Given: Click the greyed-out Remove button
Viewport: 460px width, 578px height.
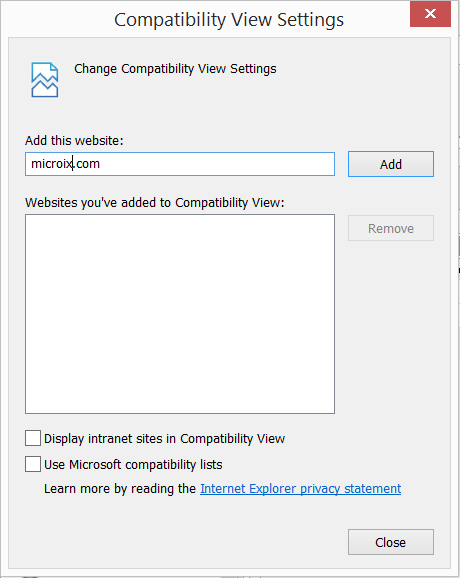Looking at the screenshot, I should (391, 228).
